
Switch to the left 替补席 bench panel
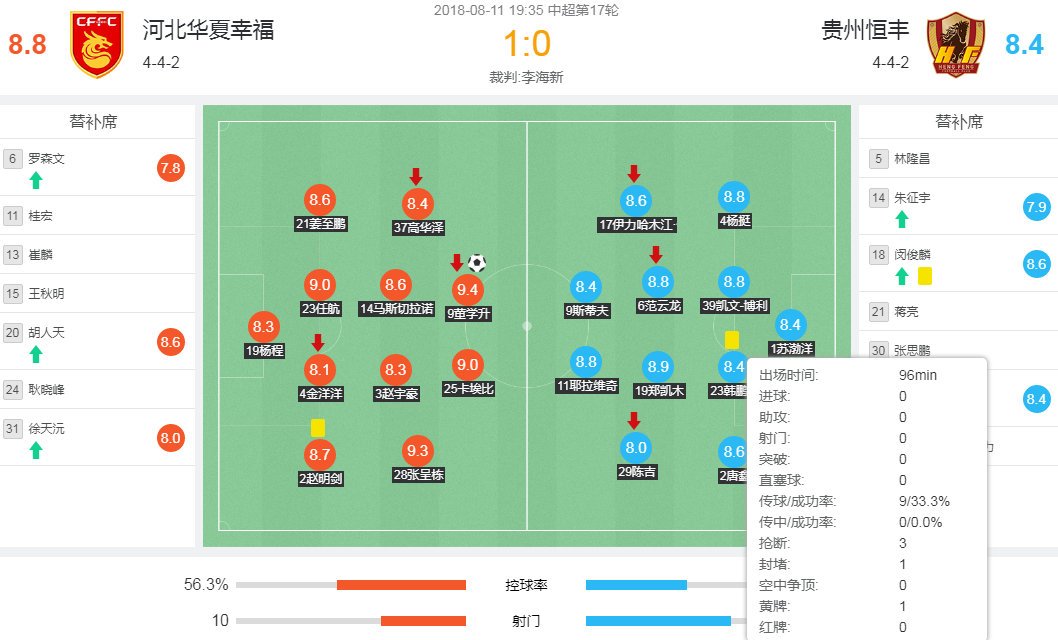click(x=96, y=120)
